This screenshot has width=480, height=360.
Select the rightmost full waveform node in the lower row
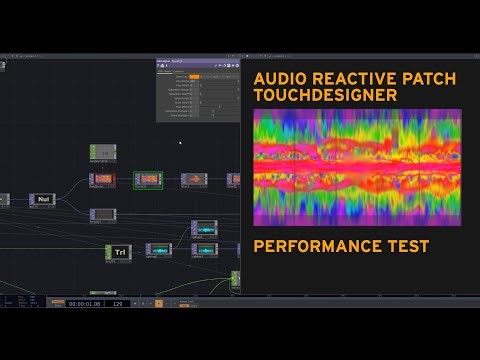[205, 249]
